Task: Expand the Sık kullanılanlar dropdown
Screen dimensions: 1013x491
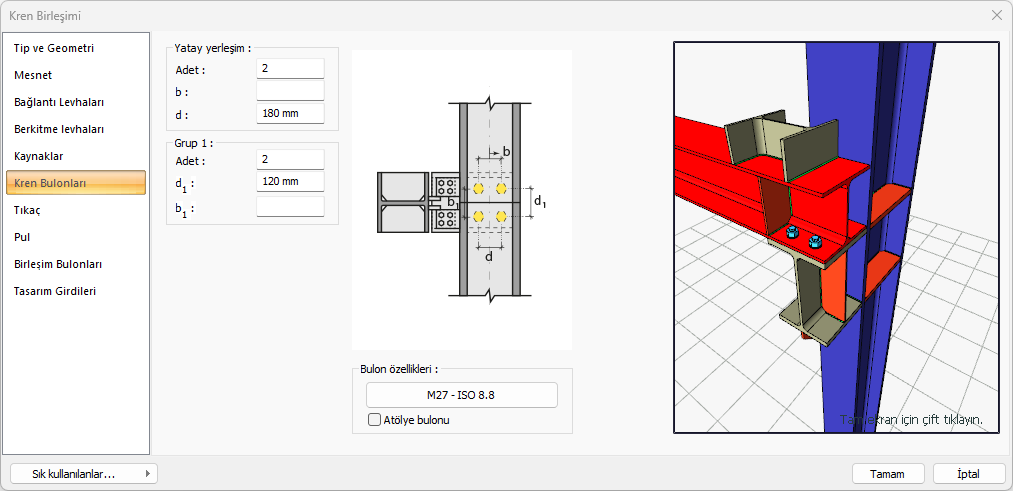Action: (84, 474)
